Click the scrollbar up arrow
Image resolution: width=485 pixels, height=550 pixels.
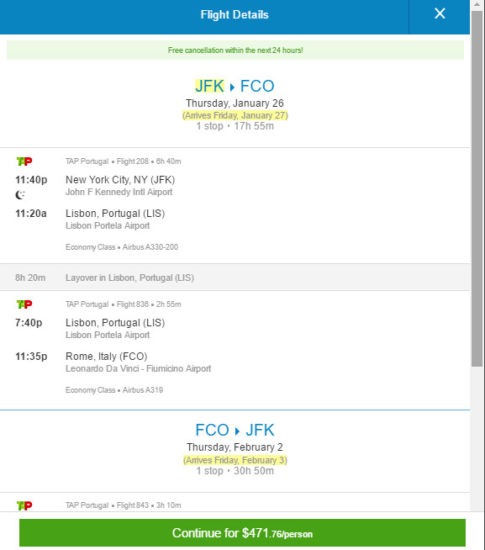(477, 5)
